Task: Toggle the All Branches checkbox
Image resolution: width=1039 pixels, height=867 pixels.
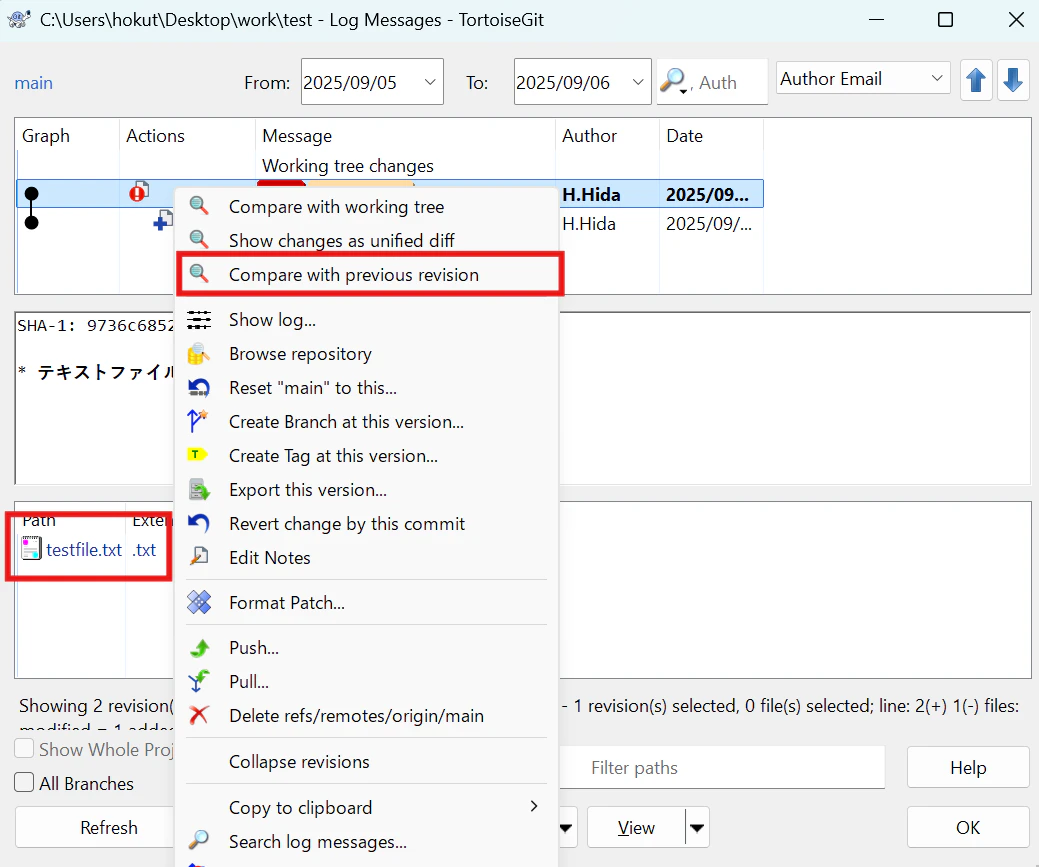Action: click(x=24, y=782)
